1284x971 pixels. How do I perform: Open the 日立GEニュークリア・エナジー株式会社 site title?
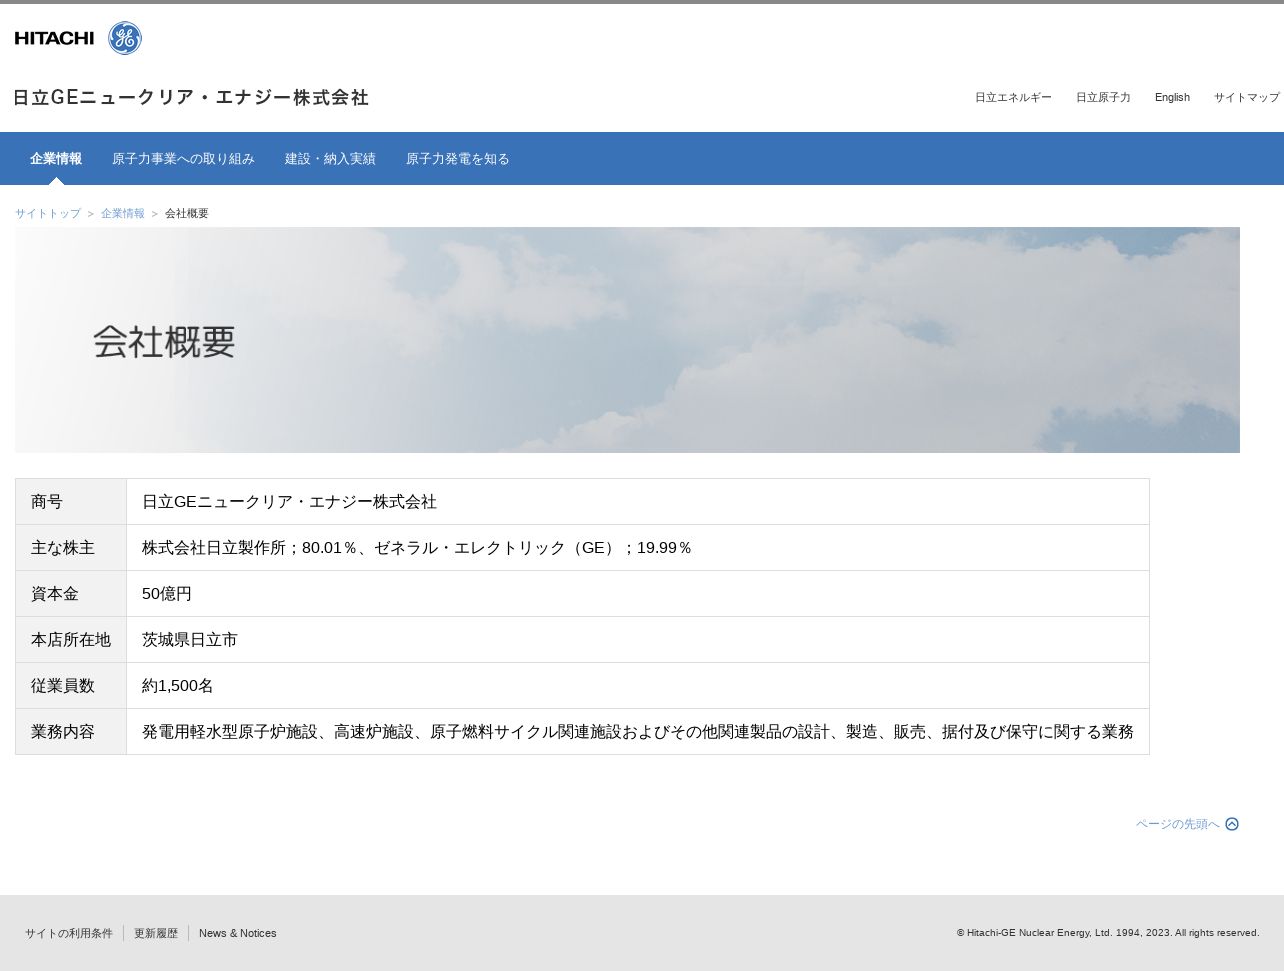(191, 97)
